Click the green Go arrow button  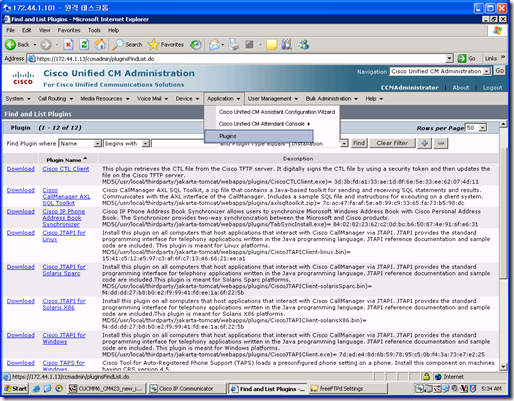point(462,59)
